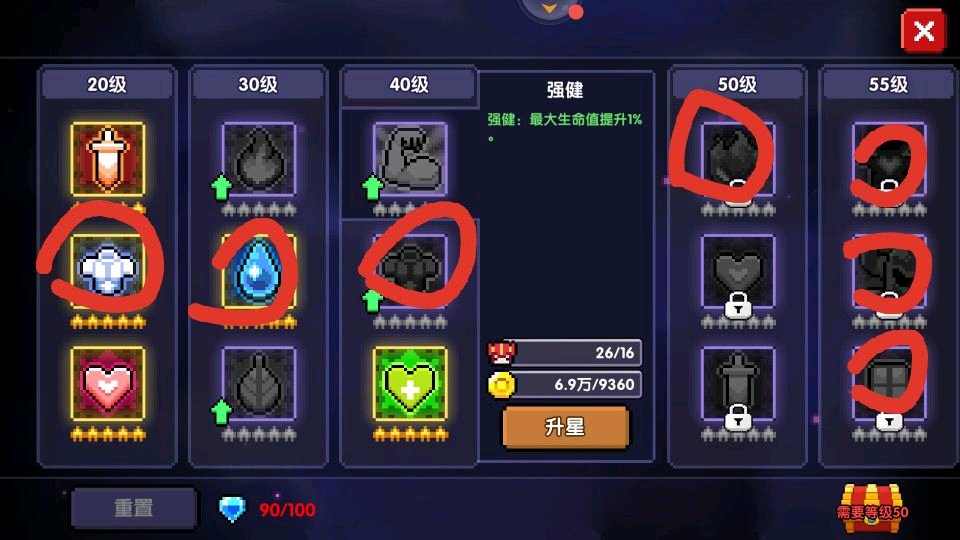The height and width of the screenshot is (540, 960).
Task: Click the 升星 upgrade button
Action: tap(566, 427)
